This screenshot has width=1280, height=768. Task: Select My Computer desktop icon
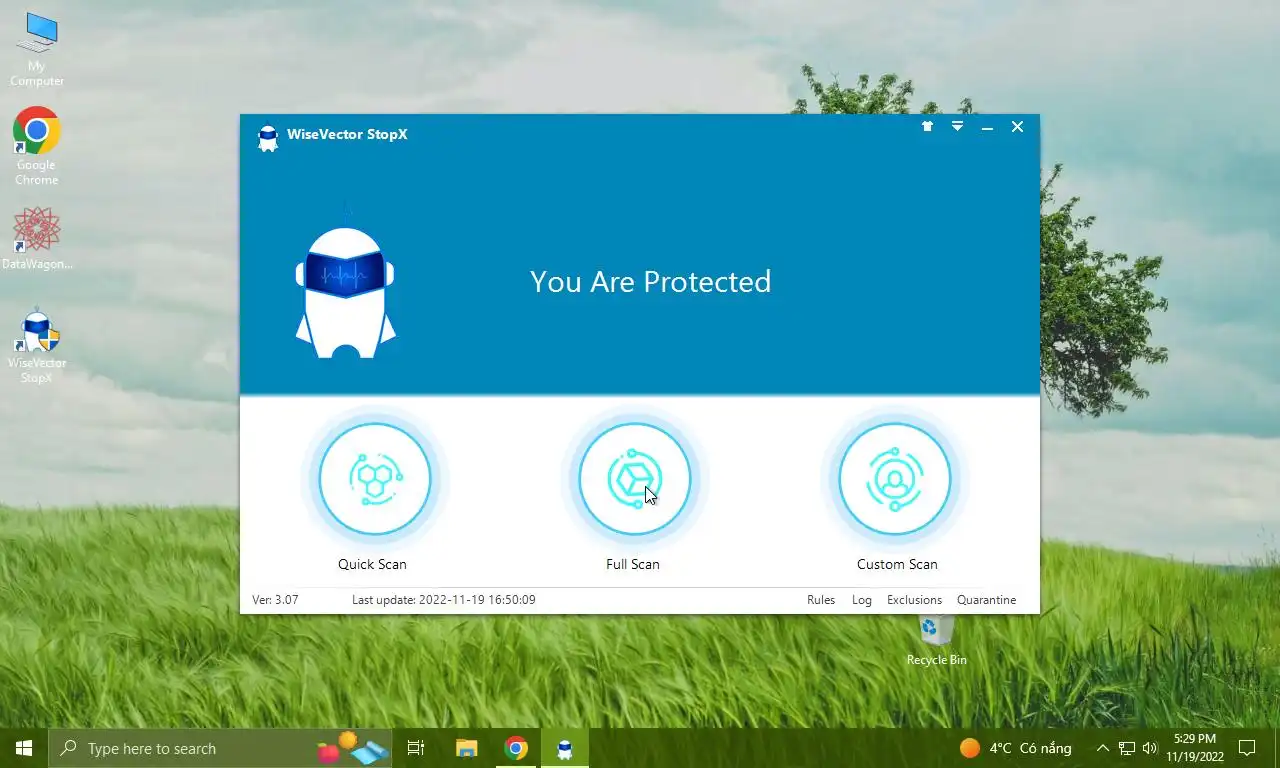pyautogui.click(x=37, y=50)
